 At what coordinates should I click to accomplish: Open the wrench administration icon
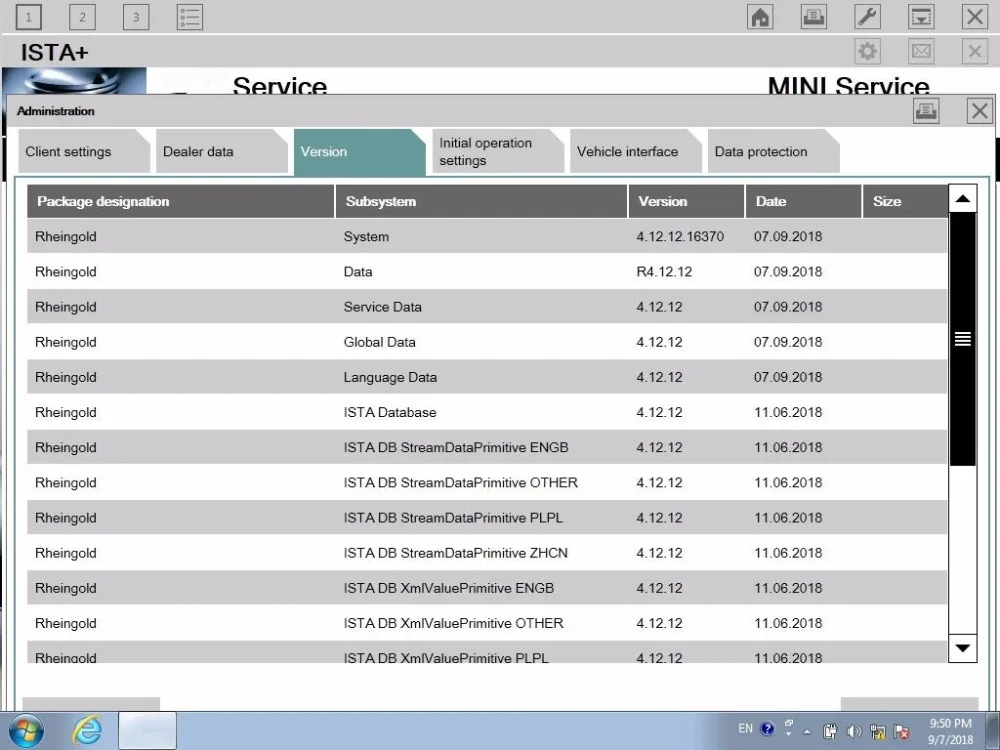coord(867,17)
